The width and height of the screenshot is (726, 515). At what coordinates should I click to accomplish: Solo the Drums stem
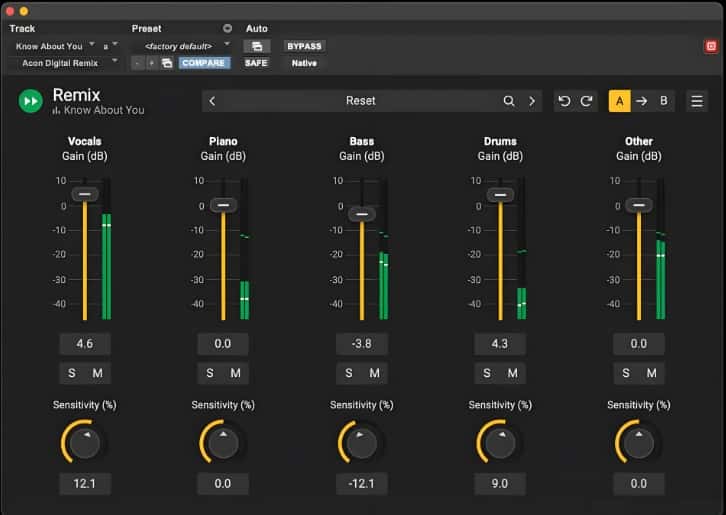click(x=487, y=373)
